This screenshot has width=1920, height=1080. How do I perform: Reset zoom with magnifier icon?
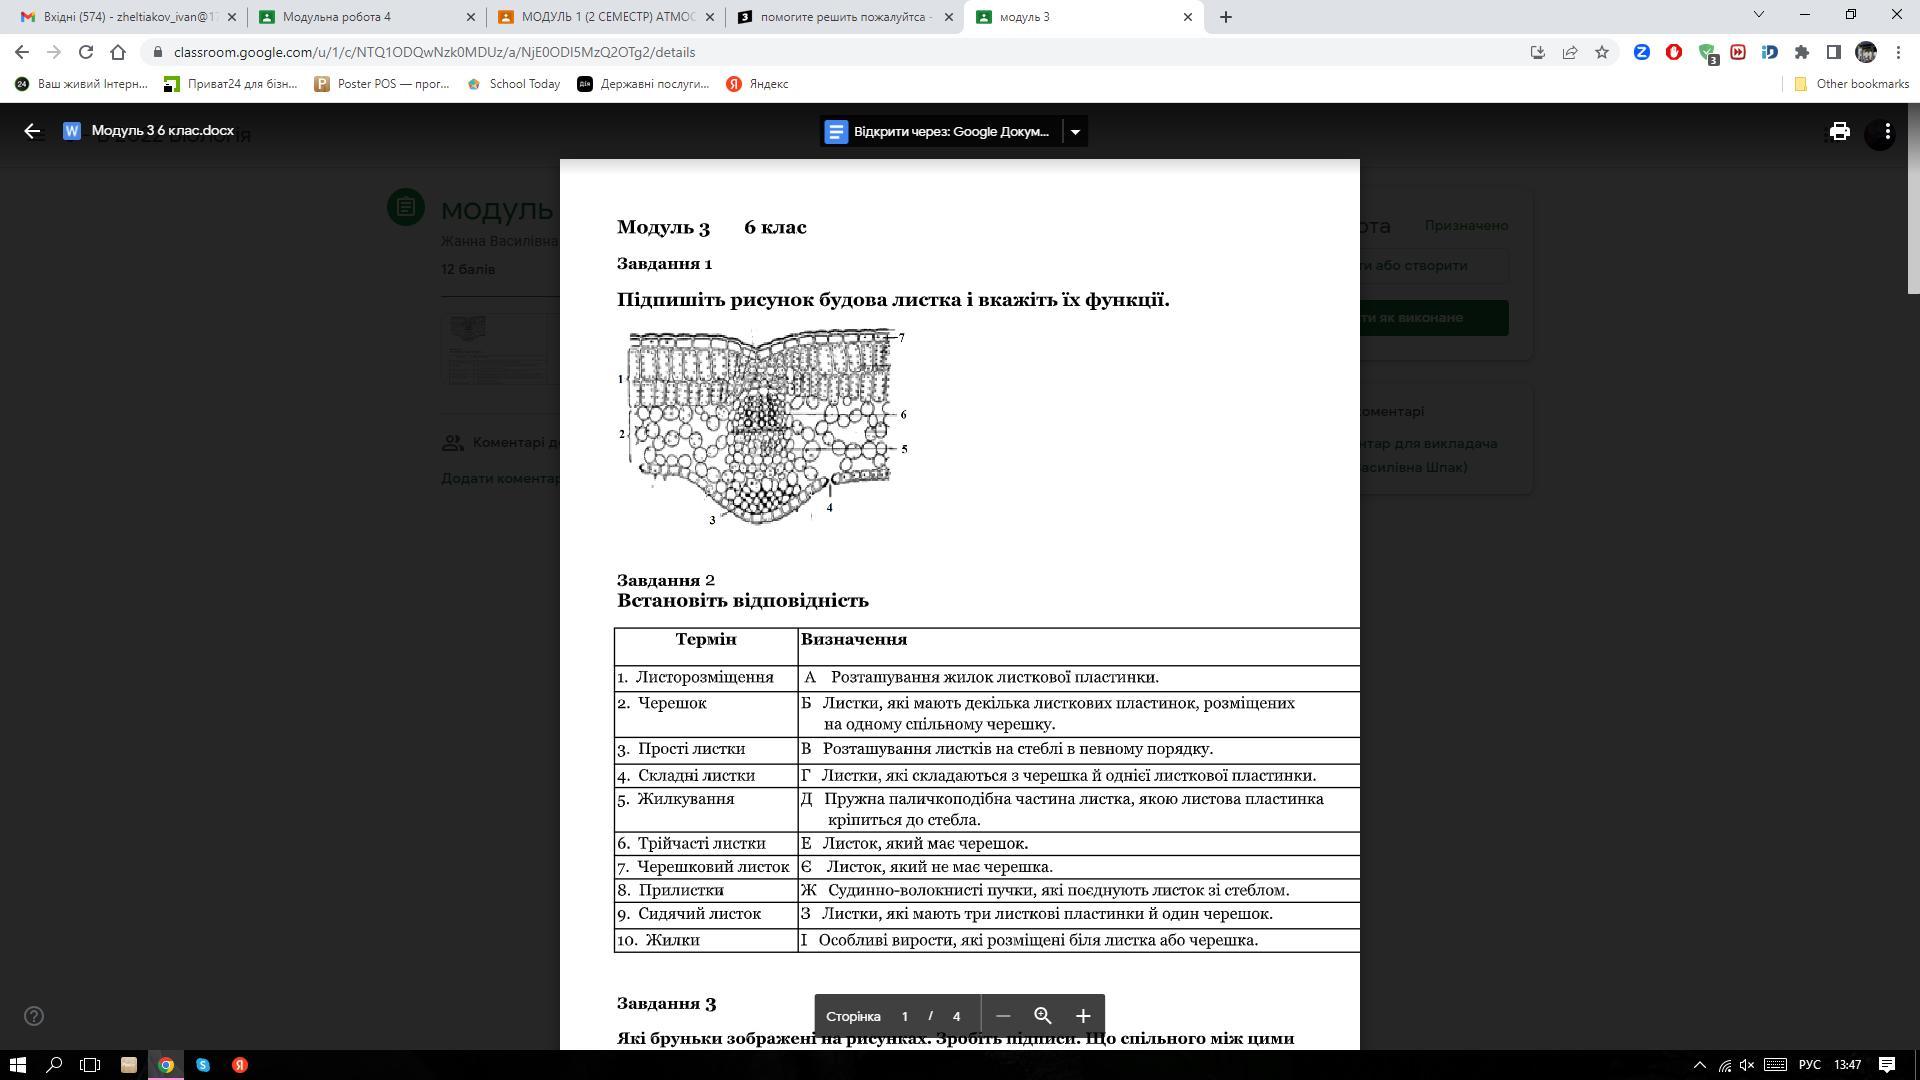(1043, 1016)
